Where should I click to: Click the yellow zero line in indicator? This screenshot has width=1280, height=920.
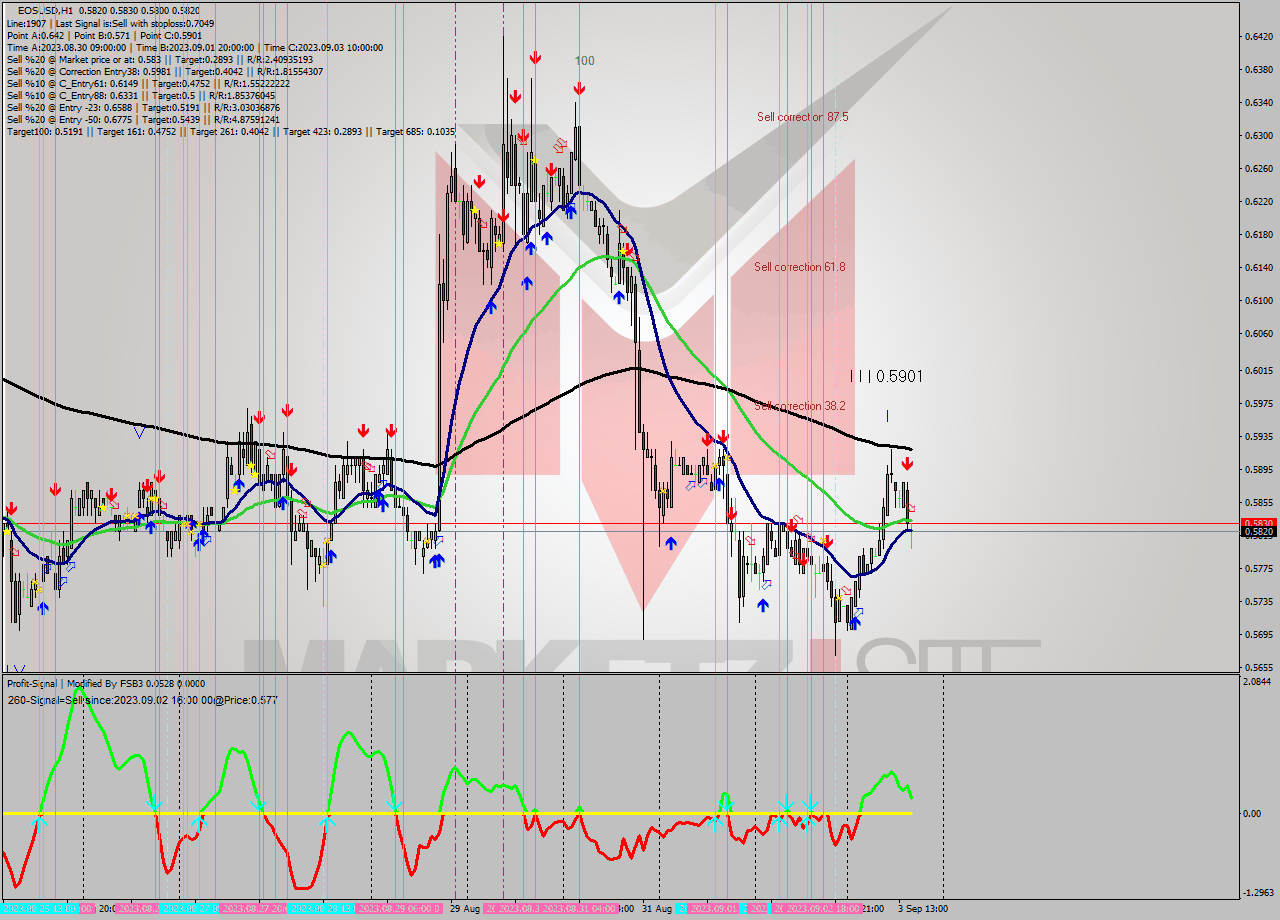457,813
